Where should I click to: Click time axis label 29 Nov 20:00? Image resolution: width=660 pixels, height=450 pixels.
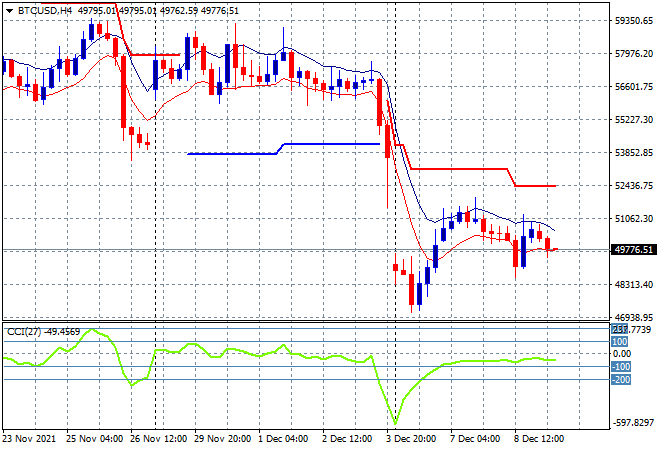[223, 438]
